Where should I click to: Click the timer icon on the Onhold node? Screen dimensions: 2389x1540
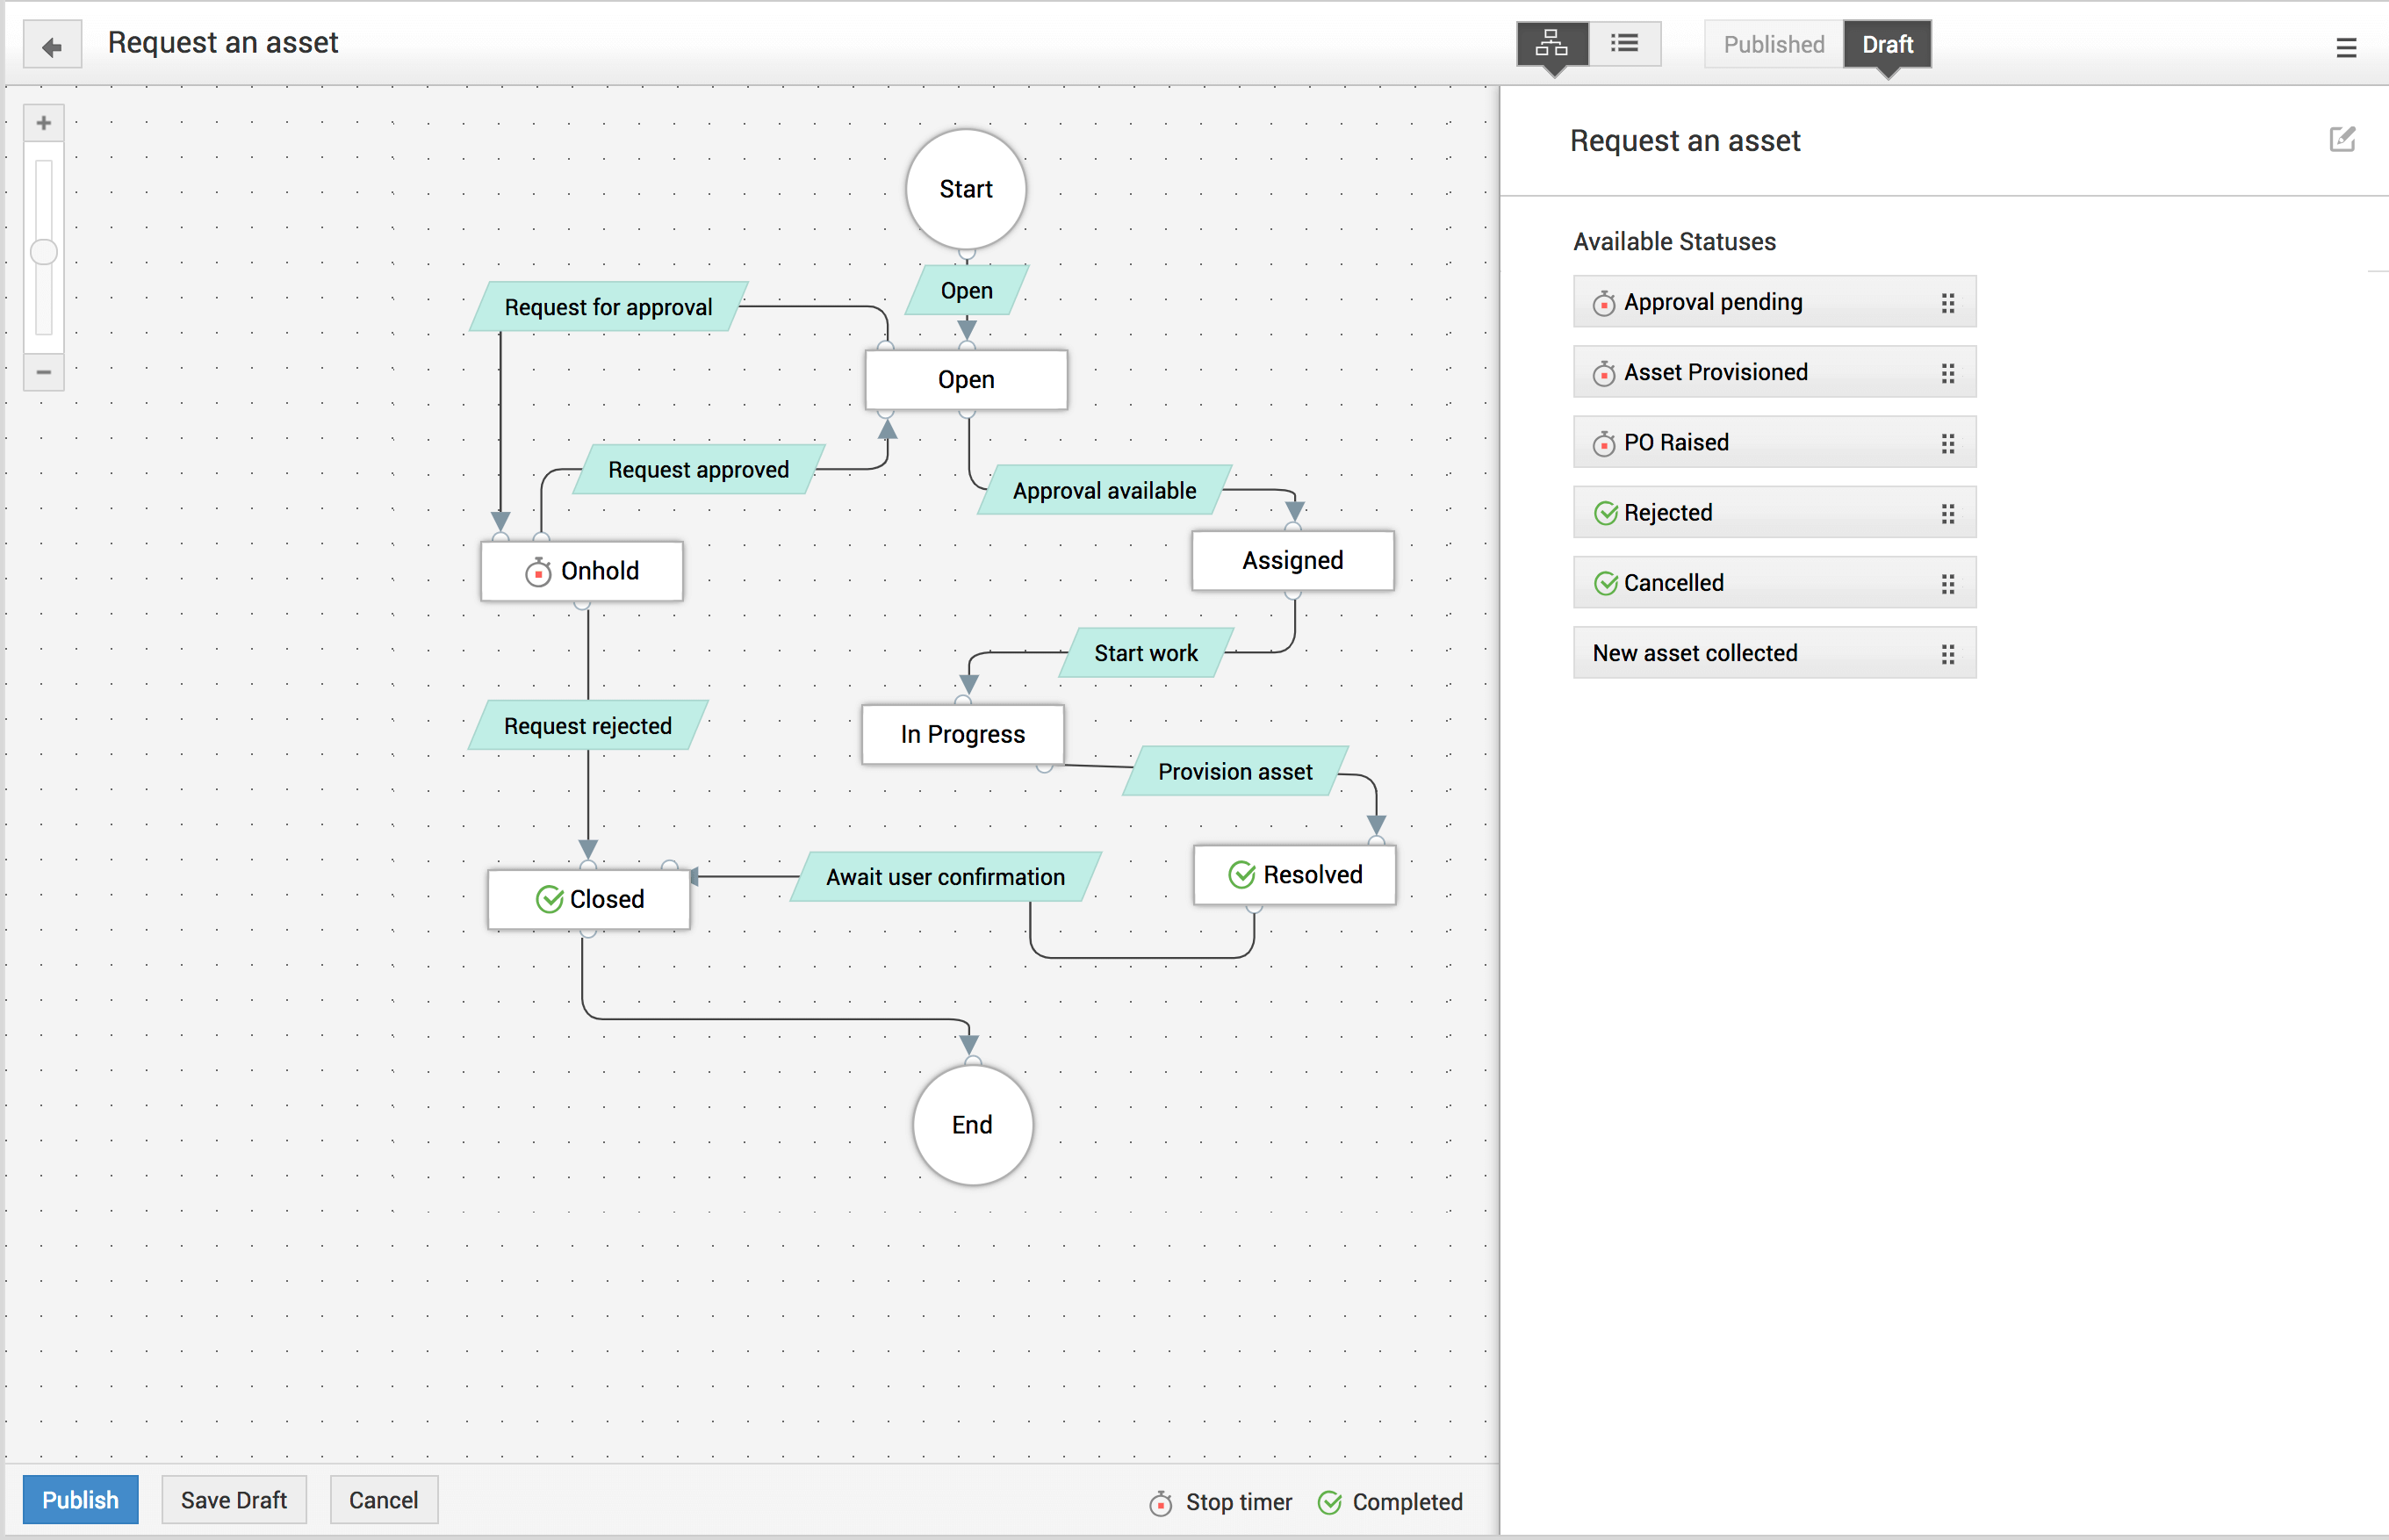pyautogui.click(x=538, y=572)
